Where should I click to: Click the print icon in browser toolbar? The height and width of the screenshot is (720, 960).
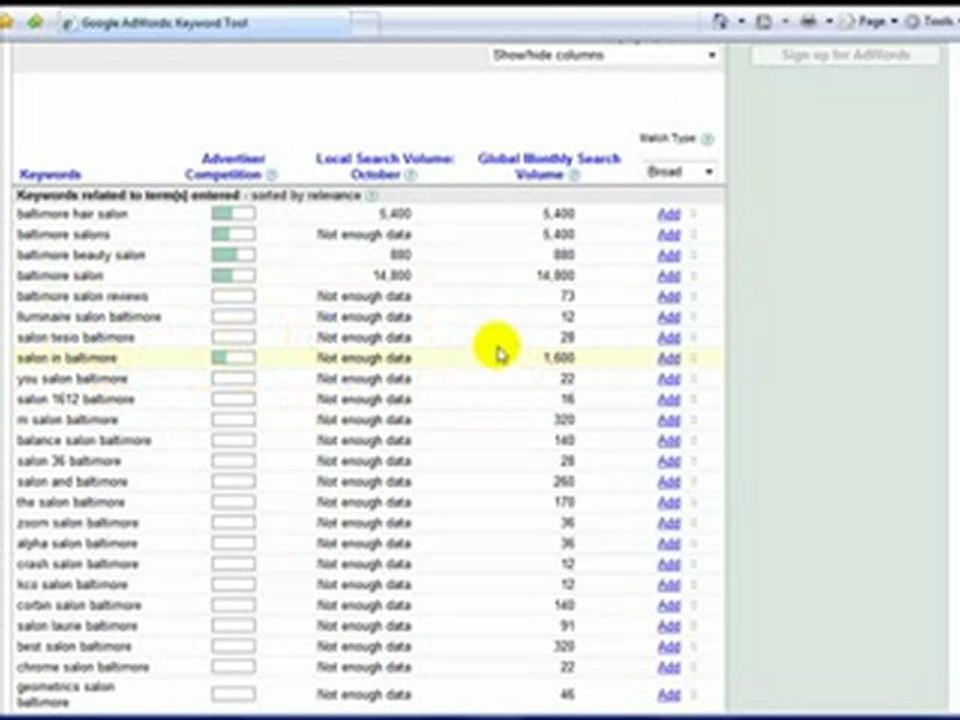coord(808,21)
